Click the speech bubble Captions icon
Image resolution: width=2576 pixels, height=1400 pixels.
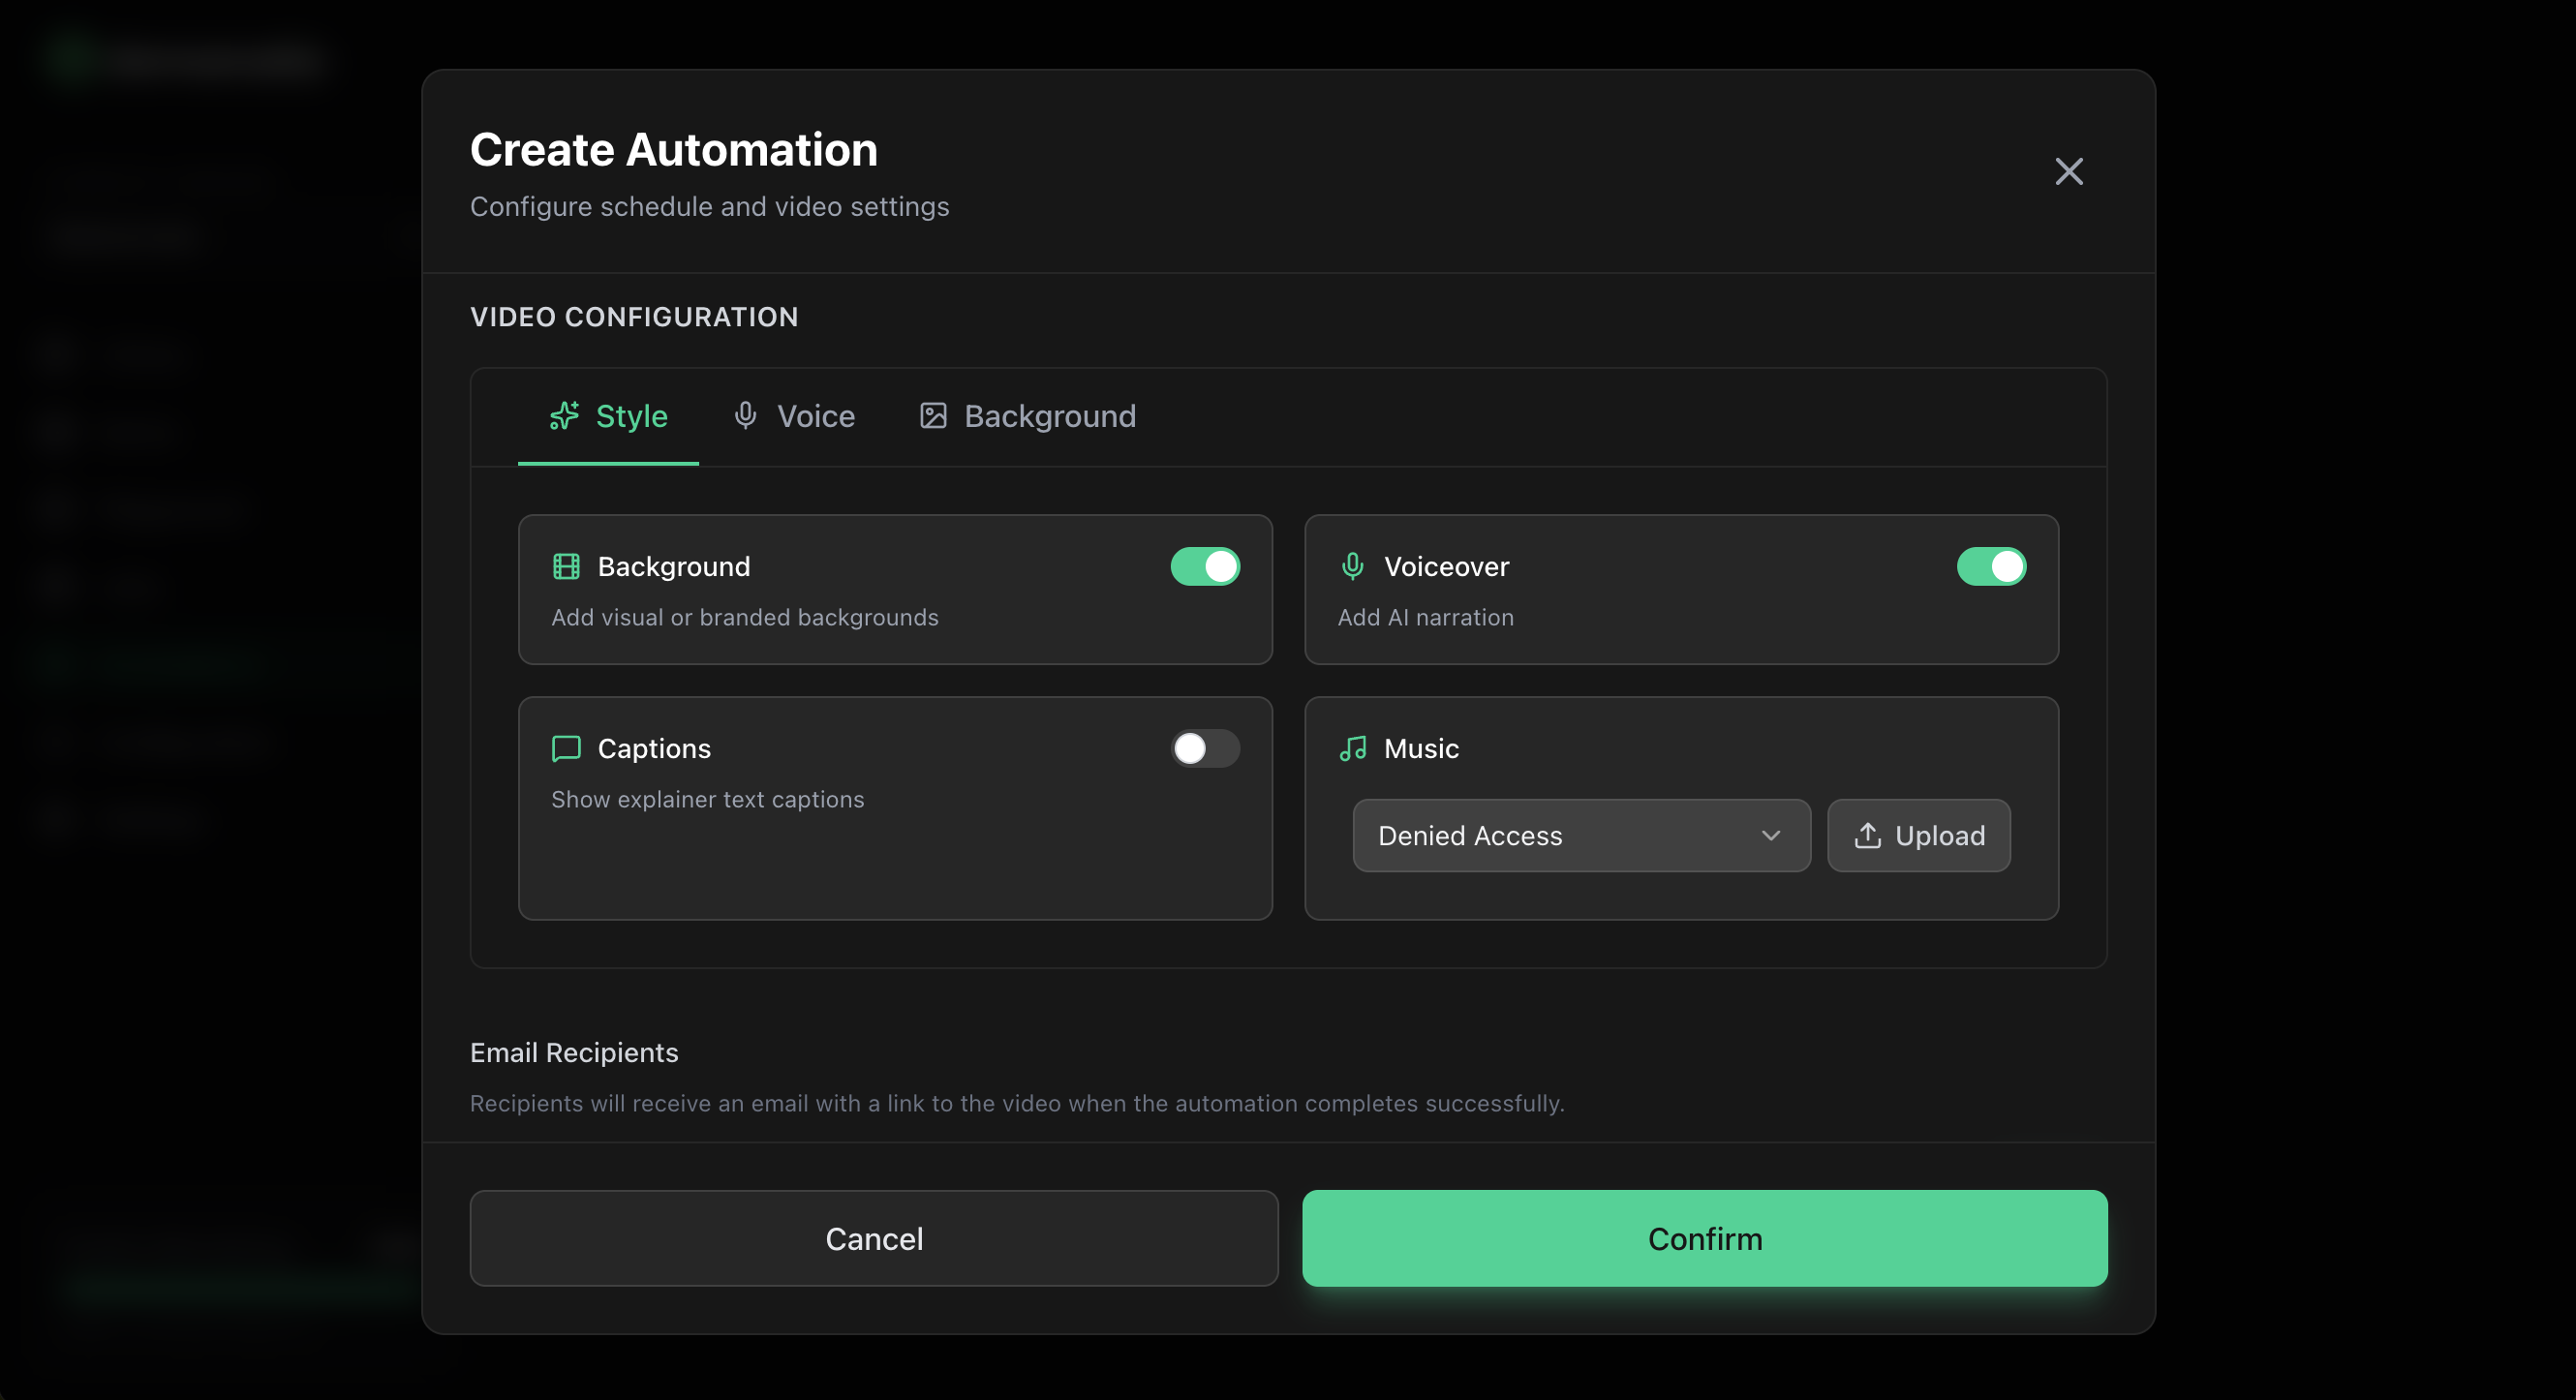click(566, 749)
